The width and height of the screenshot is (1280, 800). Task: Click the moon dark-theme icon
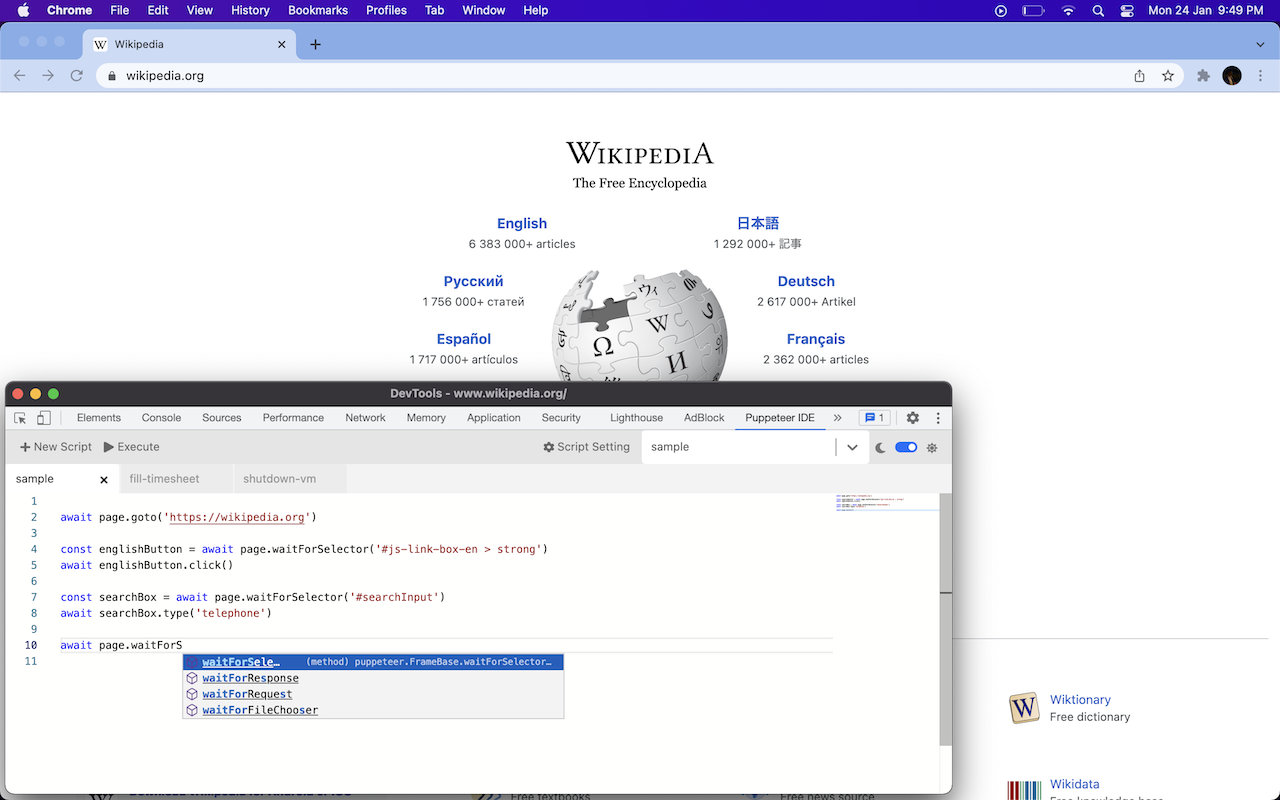point(881,448)
